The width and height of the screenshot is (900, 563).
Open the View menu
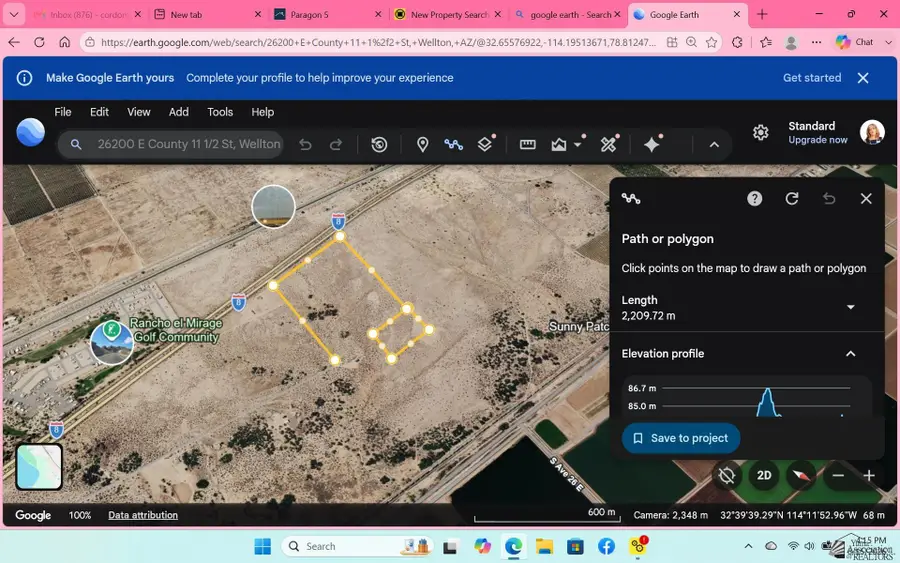[x=138, y=112]
